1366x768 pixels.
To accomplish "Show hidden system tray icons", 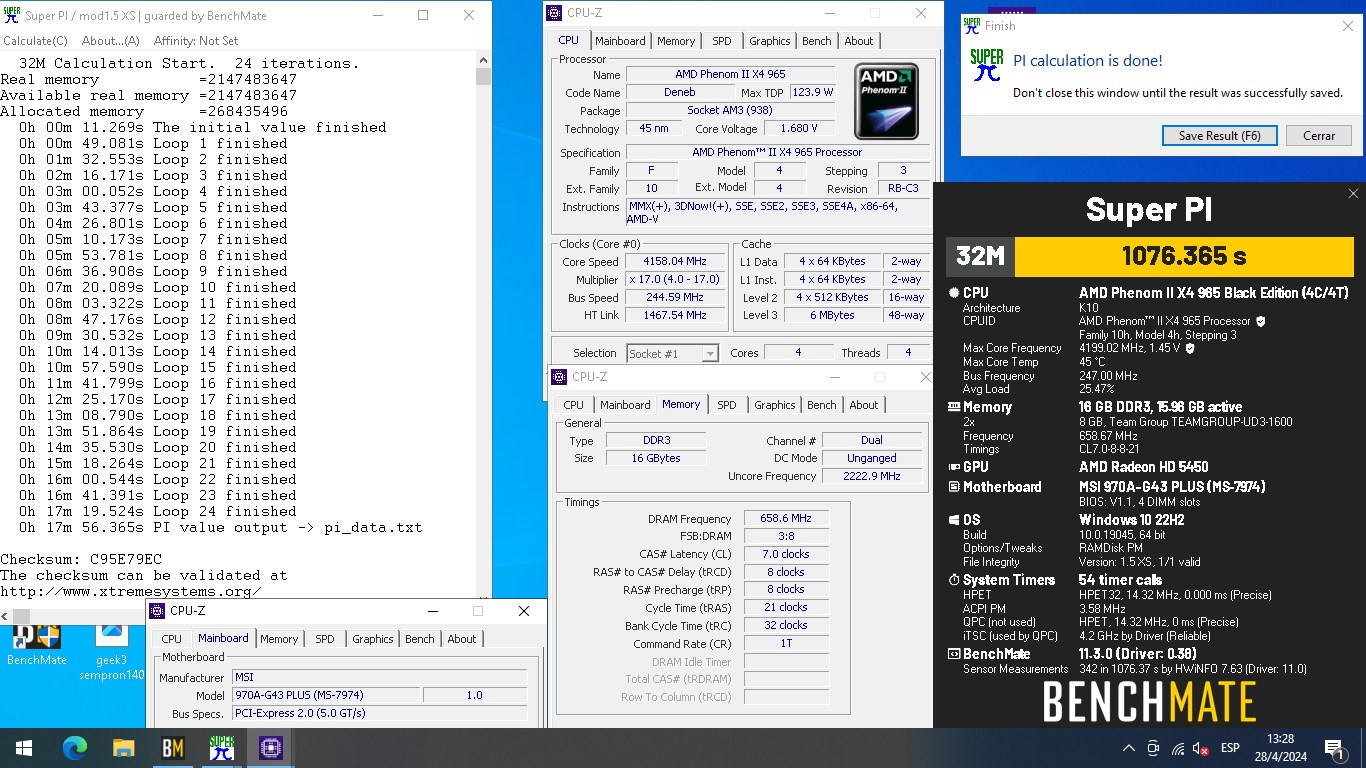I will (1129, 748).
